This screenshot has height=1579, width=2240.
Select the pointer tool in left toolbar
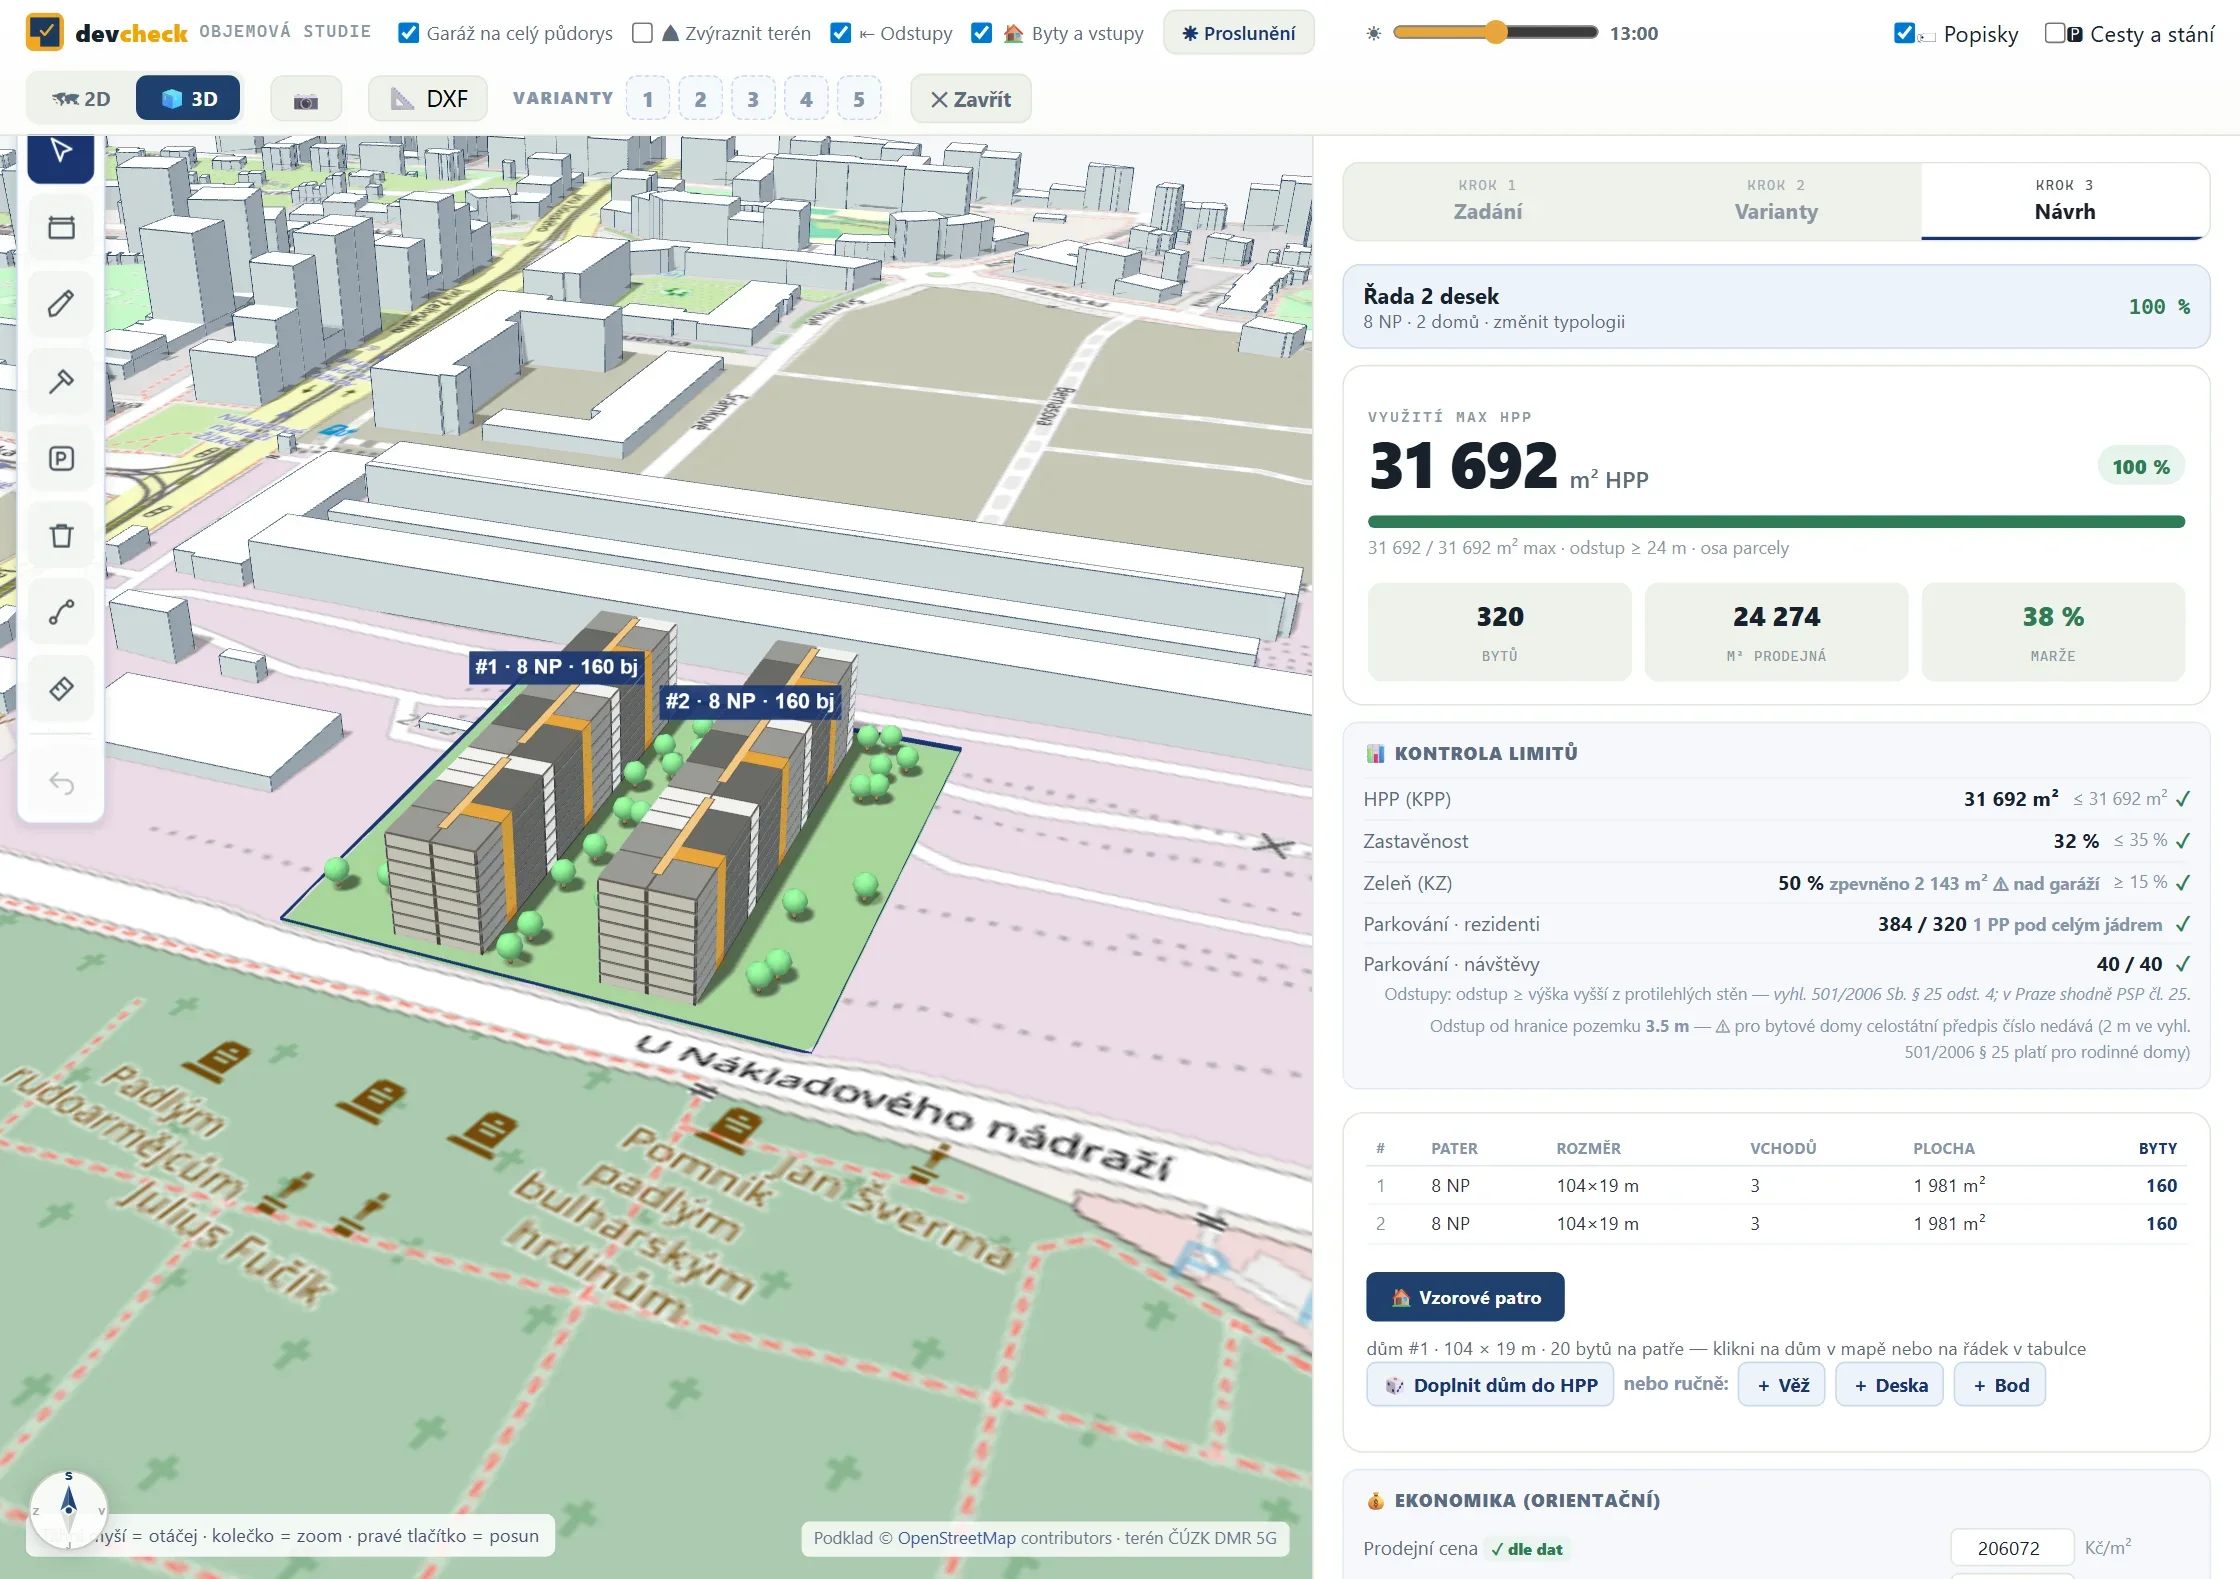(x=61, y=154)
